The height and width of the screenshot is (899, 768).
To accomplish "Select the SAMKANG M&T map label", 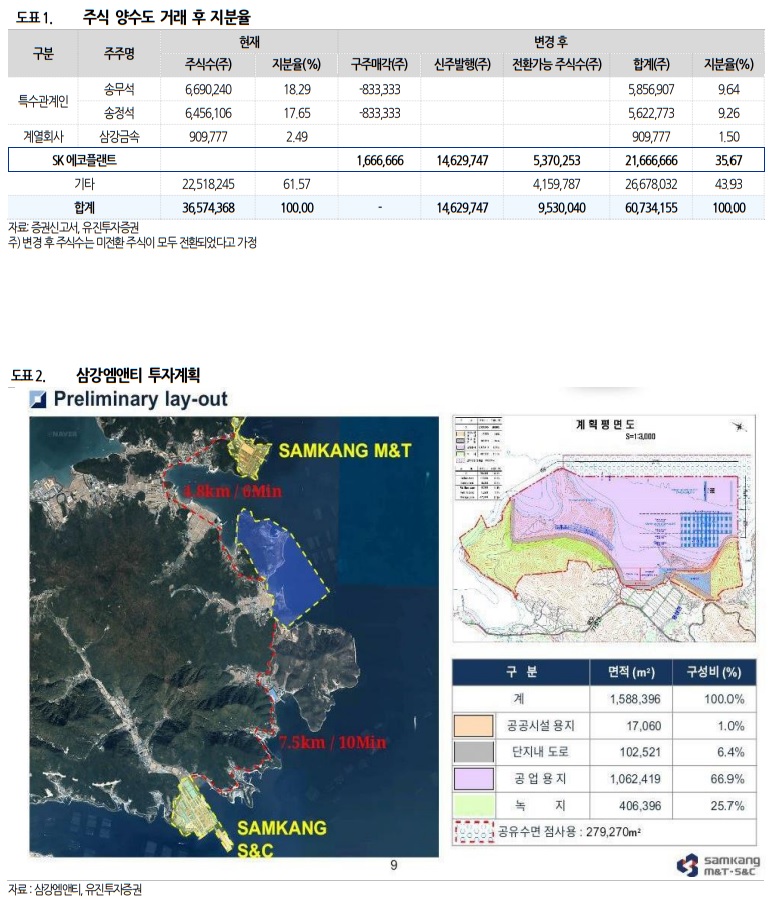I will [x=345, y=451].
